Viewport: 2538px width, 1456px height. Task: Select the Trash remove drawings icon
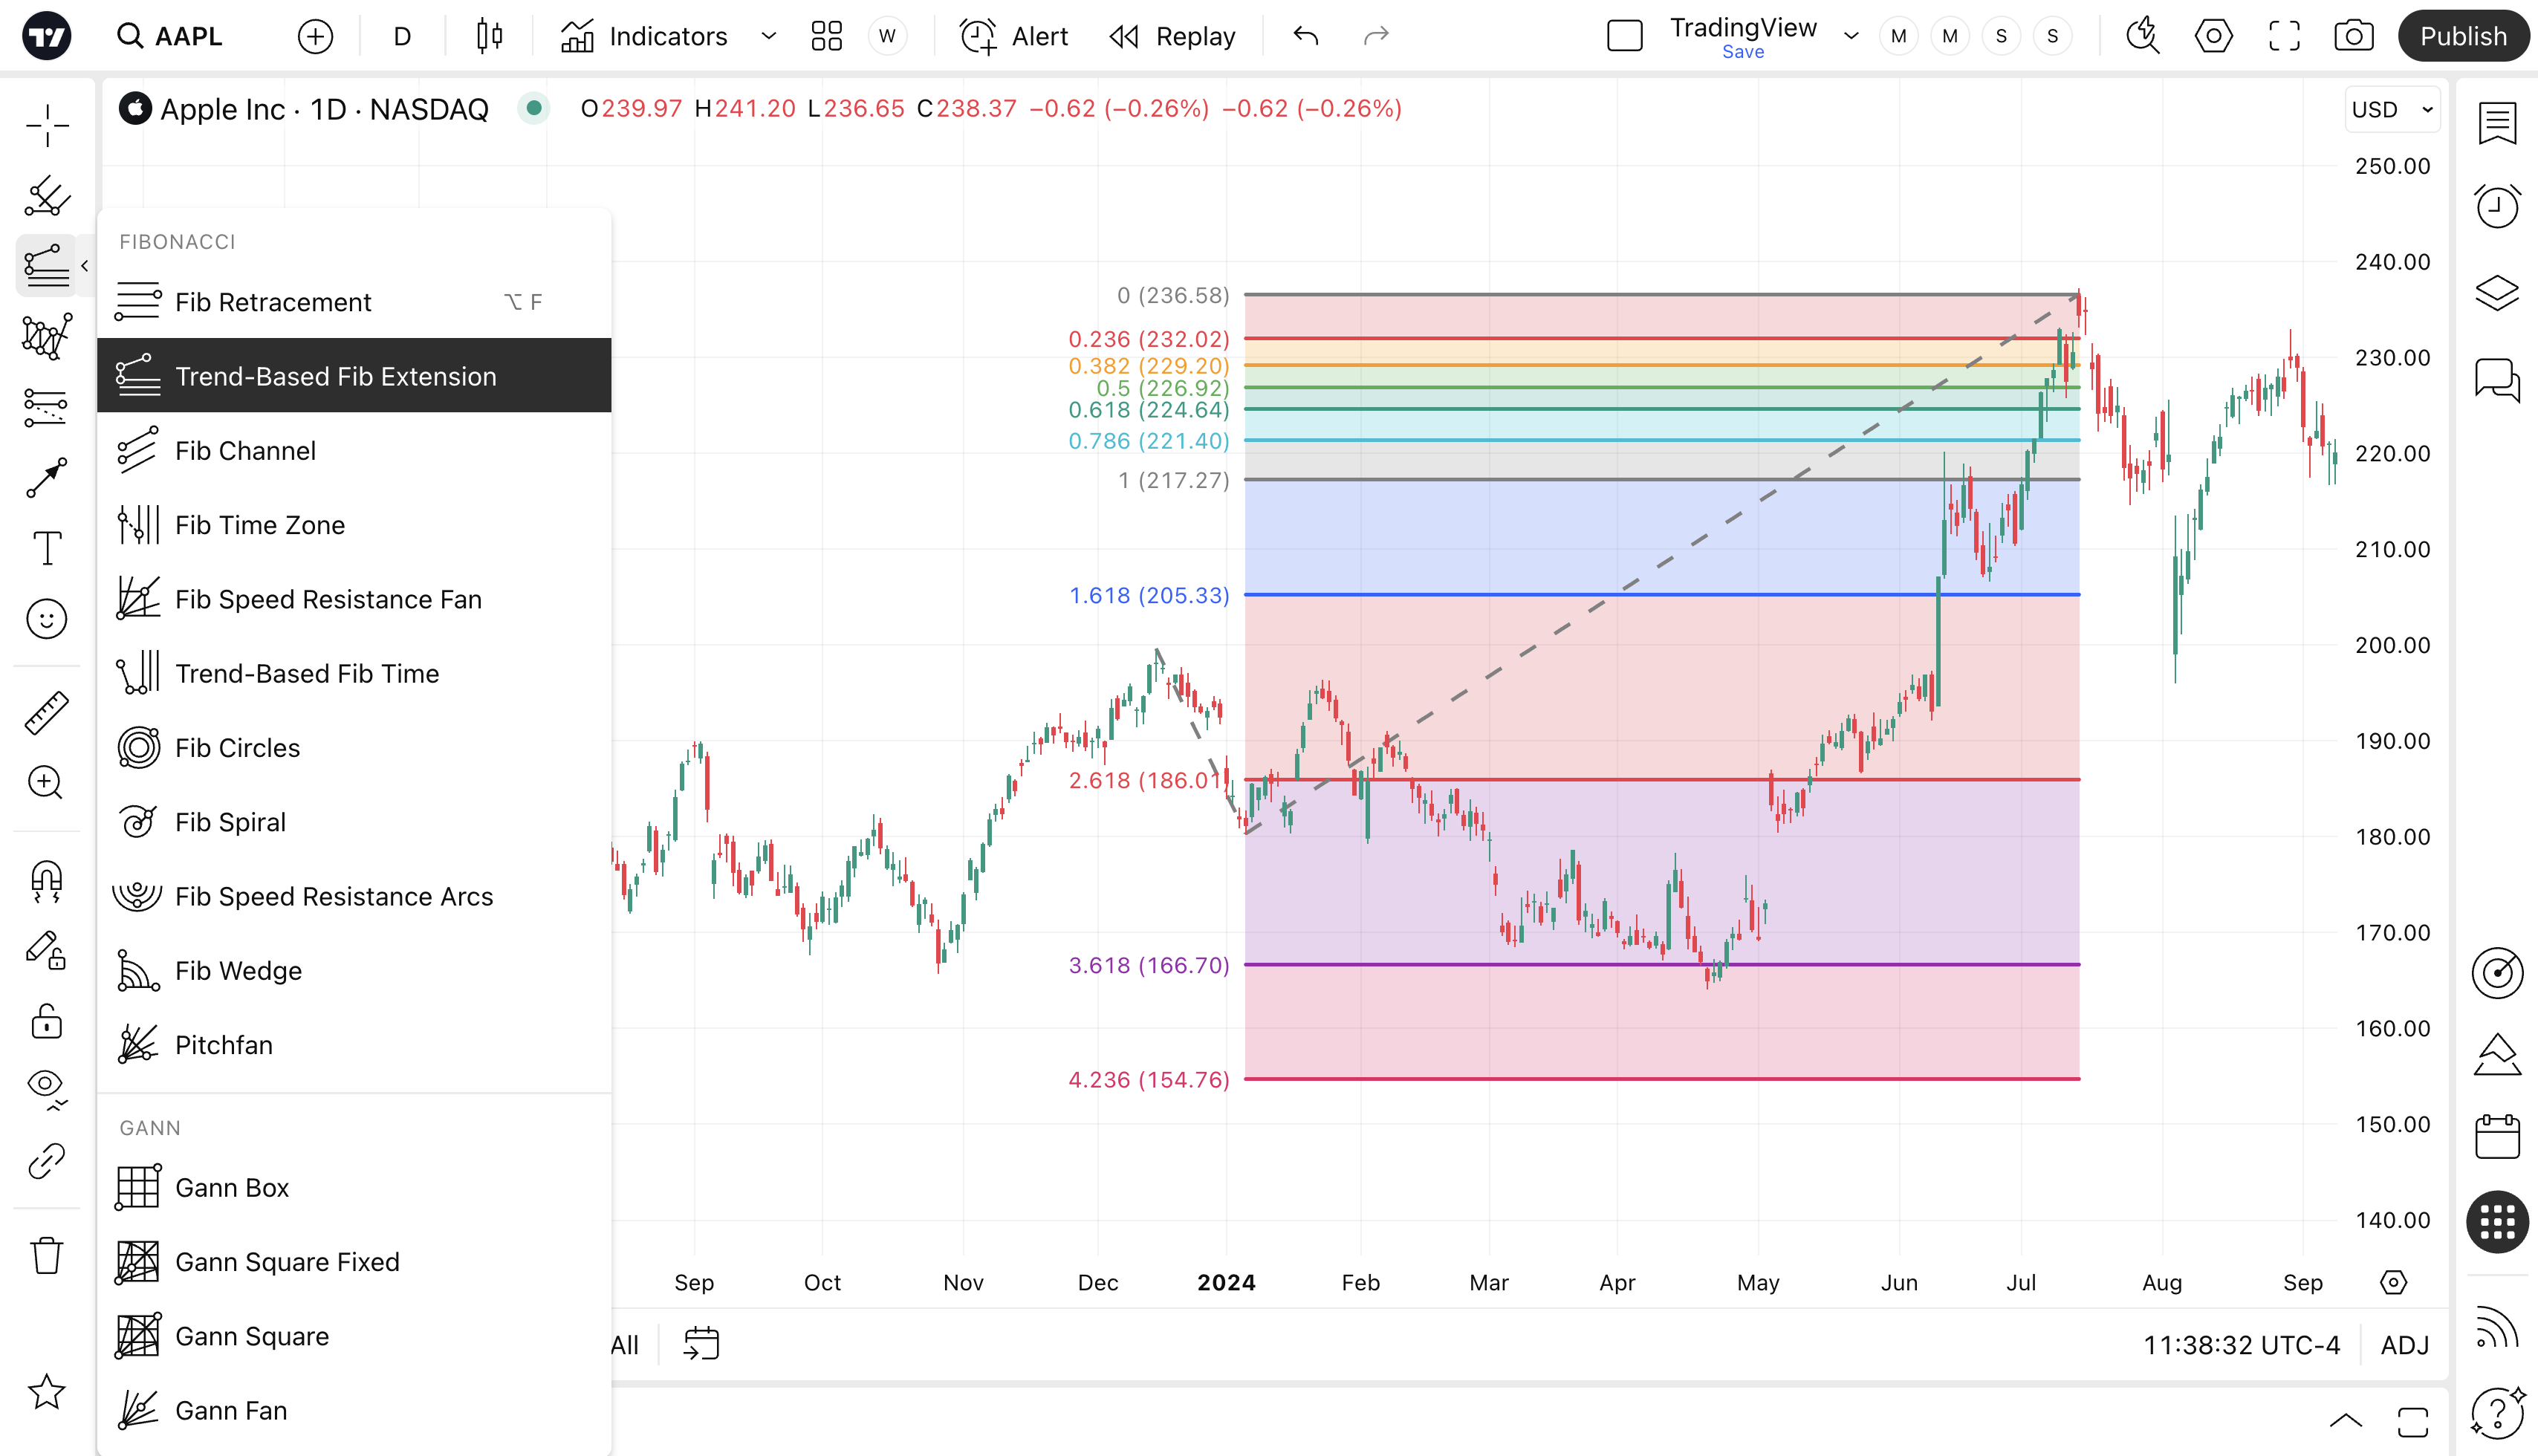click(x=46, y=1255)
